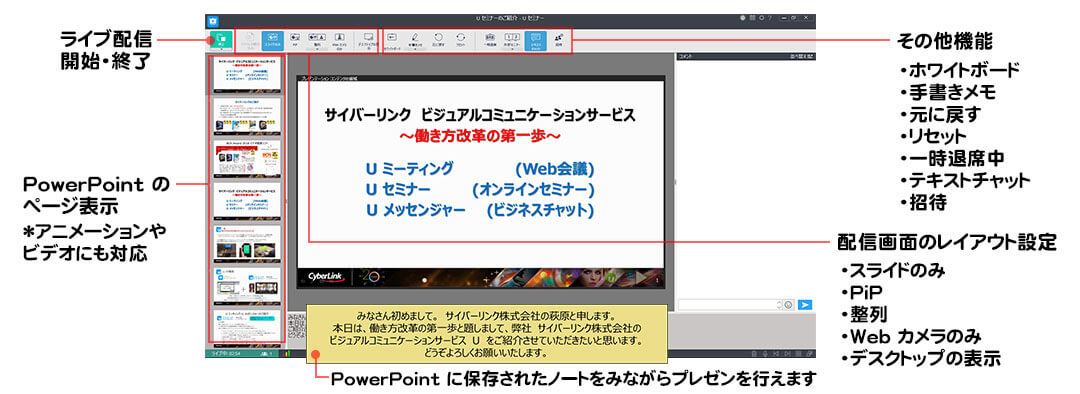
Task: Open the invite participants icon
Action: [x=559, y=39]
